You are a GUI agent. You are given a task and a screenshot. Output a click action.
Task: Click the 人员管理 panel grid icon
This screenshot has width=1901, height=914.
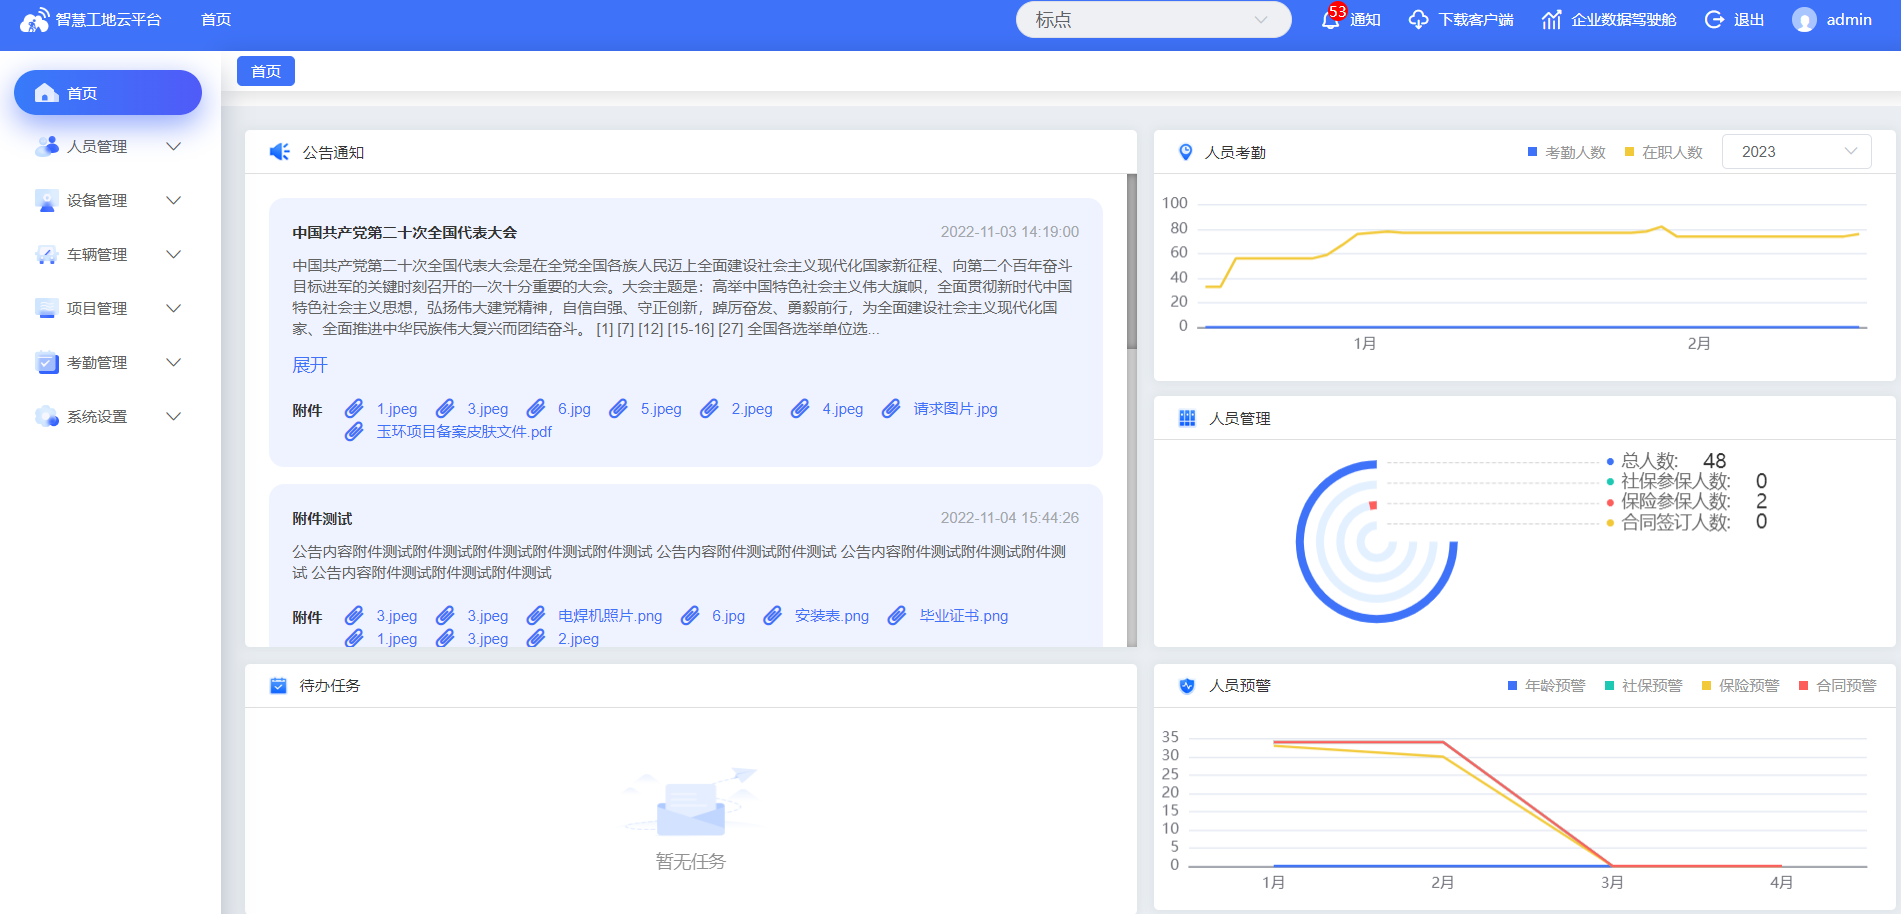point(1187,418)
